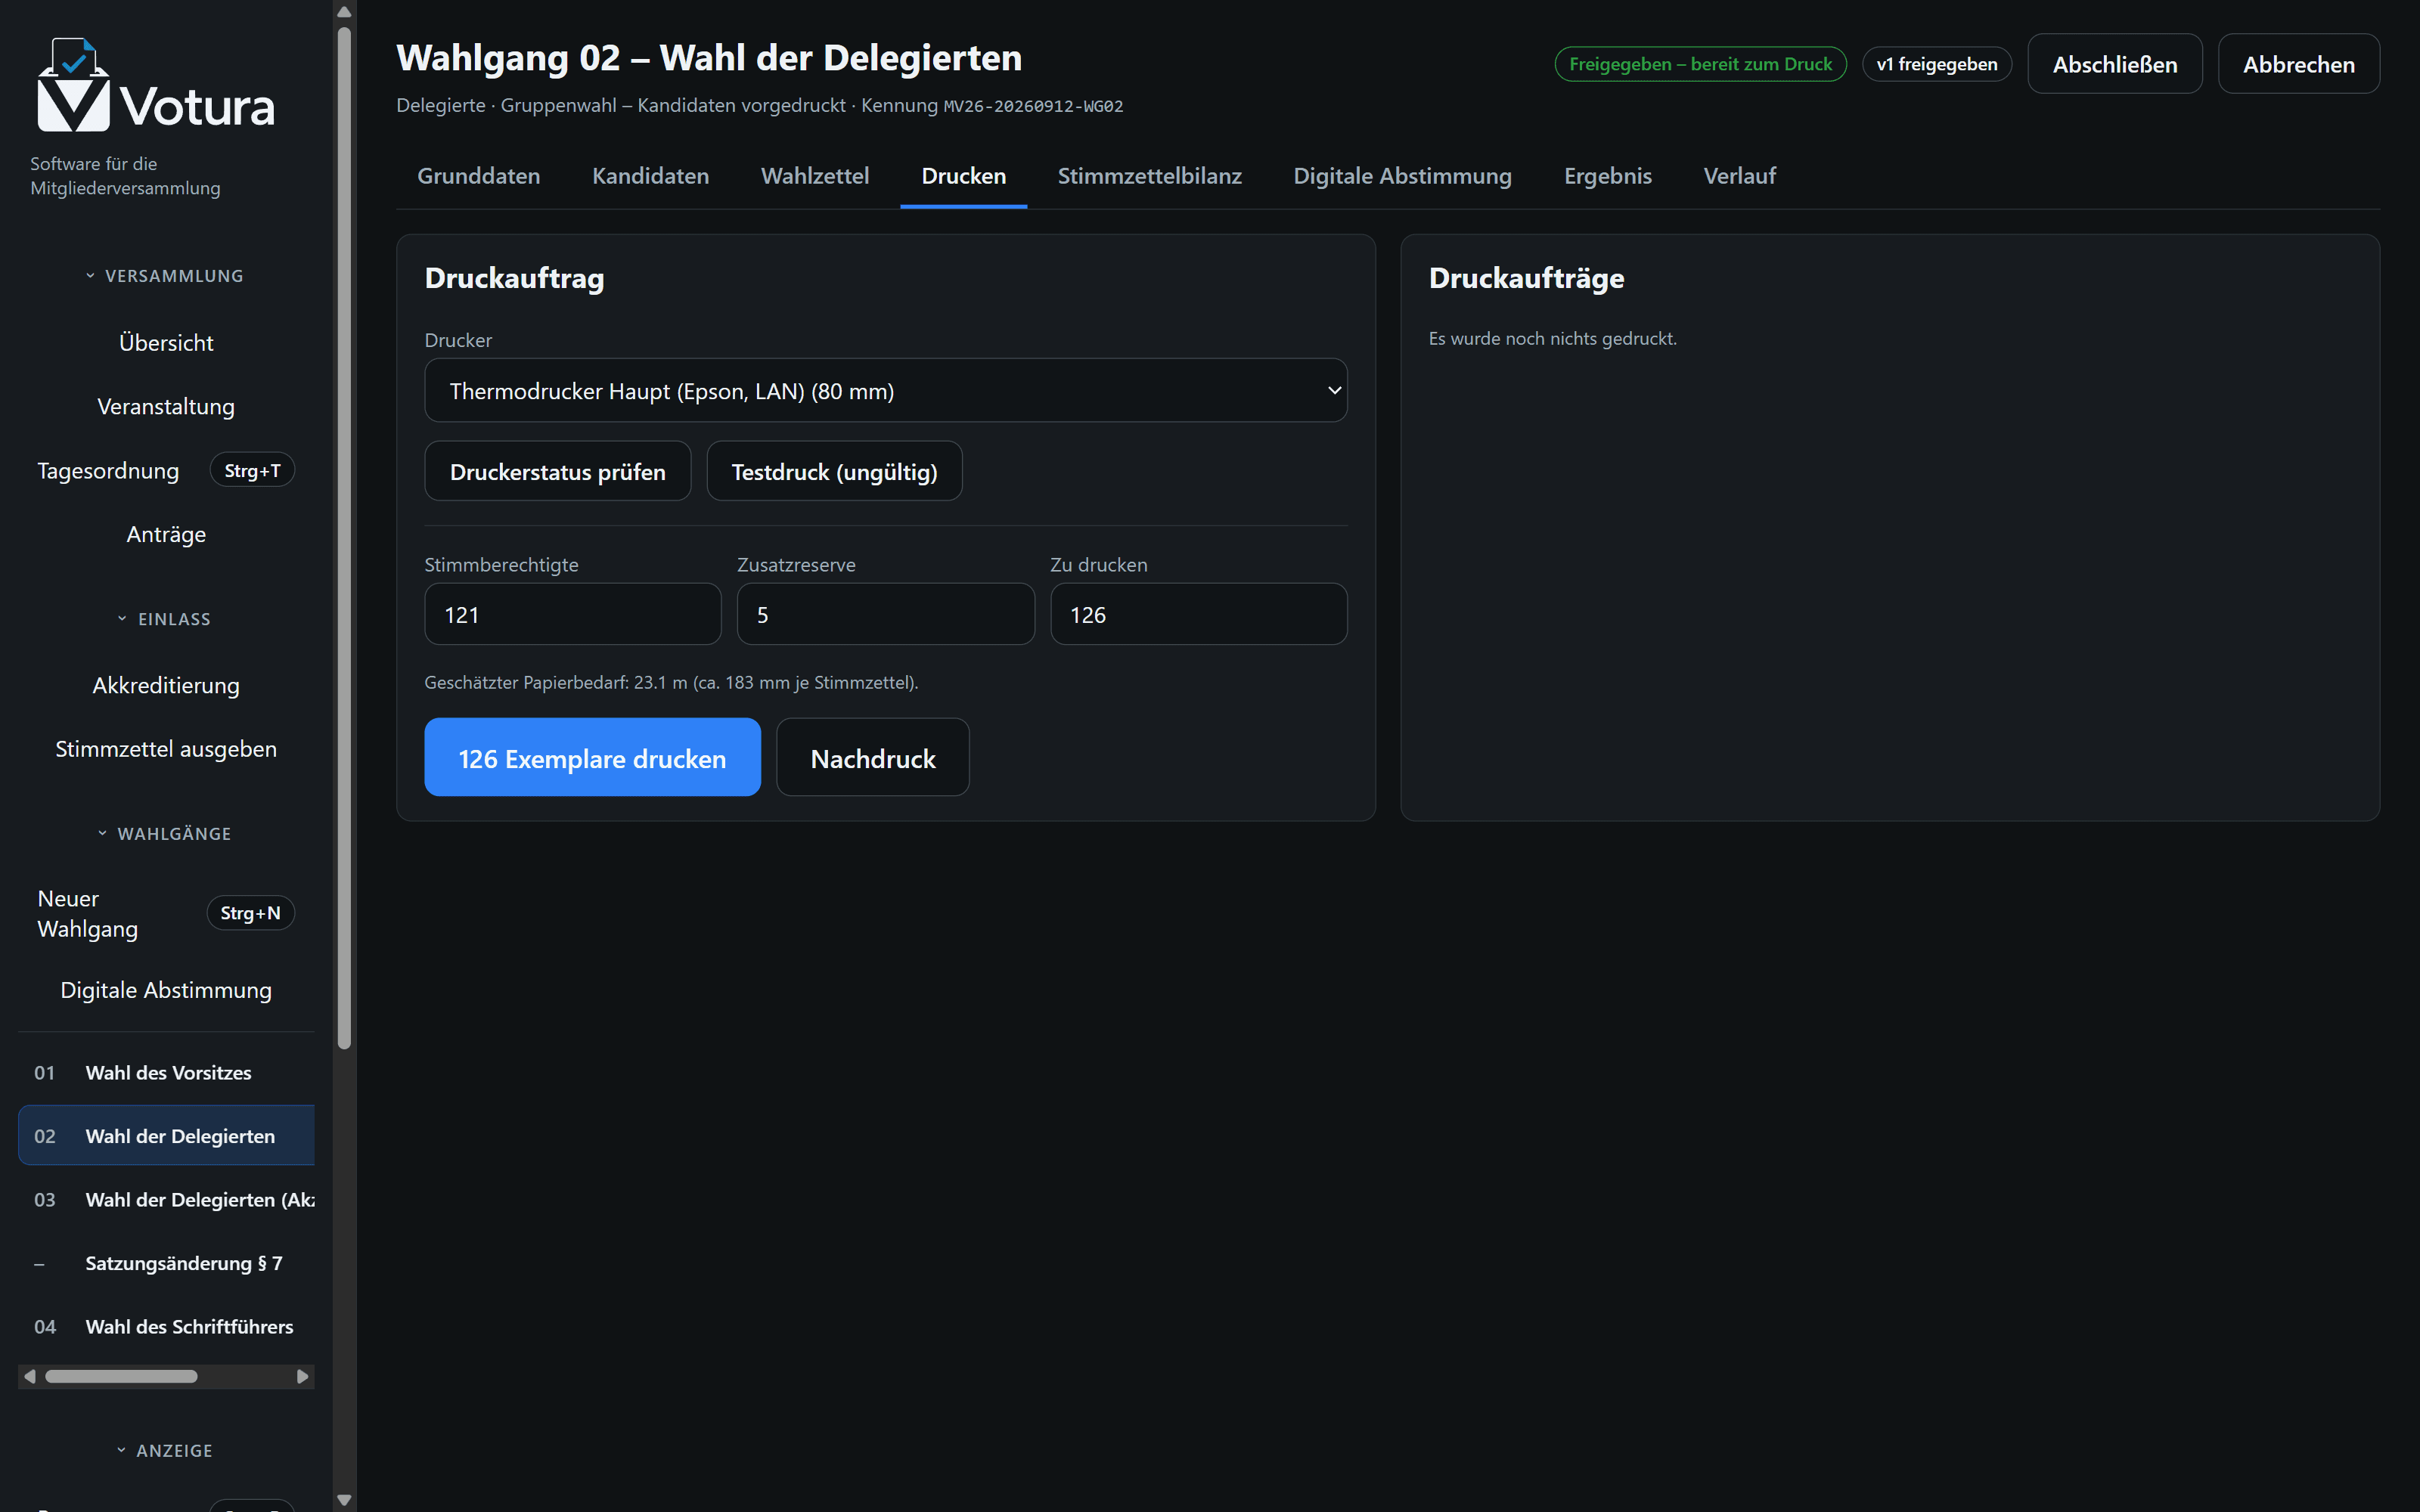The image size is (2420, 1512).
Task: Select the Drucken tab
Action: pos(963,176)
